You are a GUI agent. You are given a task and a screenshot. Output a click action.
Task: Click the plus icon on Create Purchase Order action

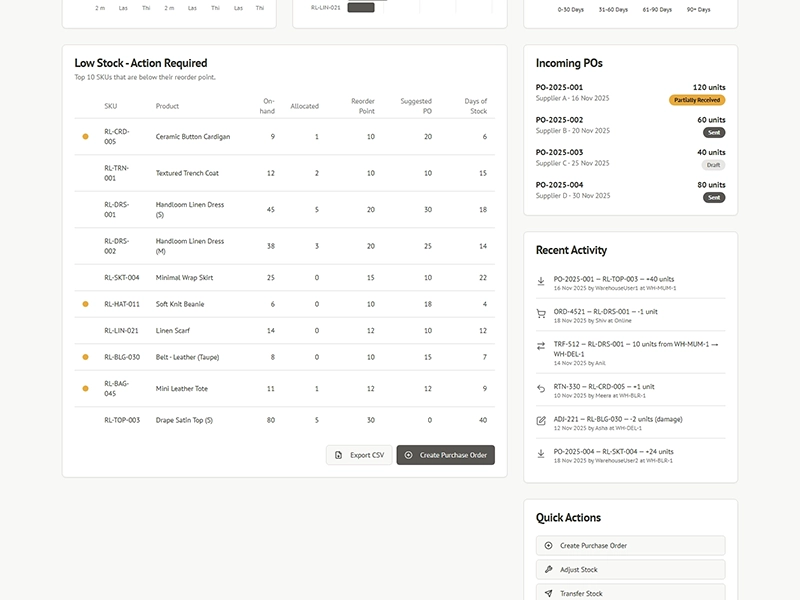pos(549,545)
